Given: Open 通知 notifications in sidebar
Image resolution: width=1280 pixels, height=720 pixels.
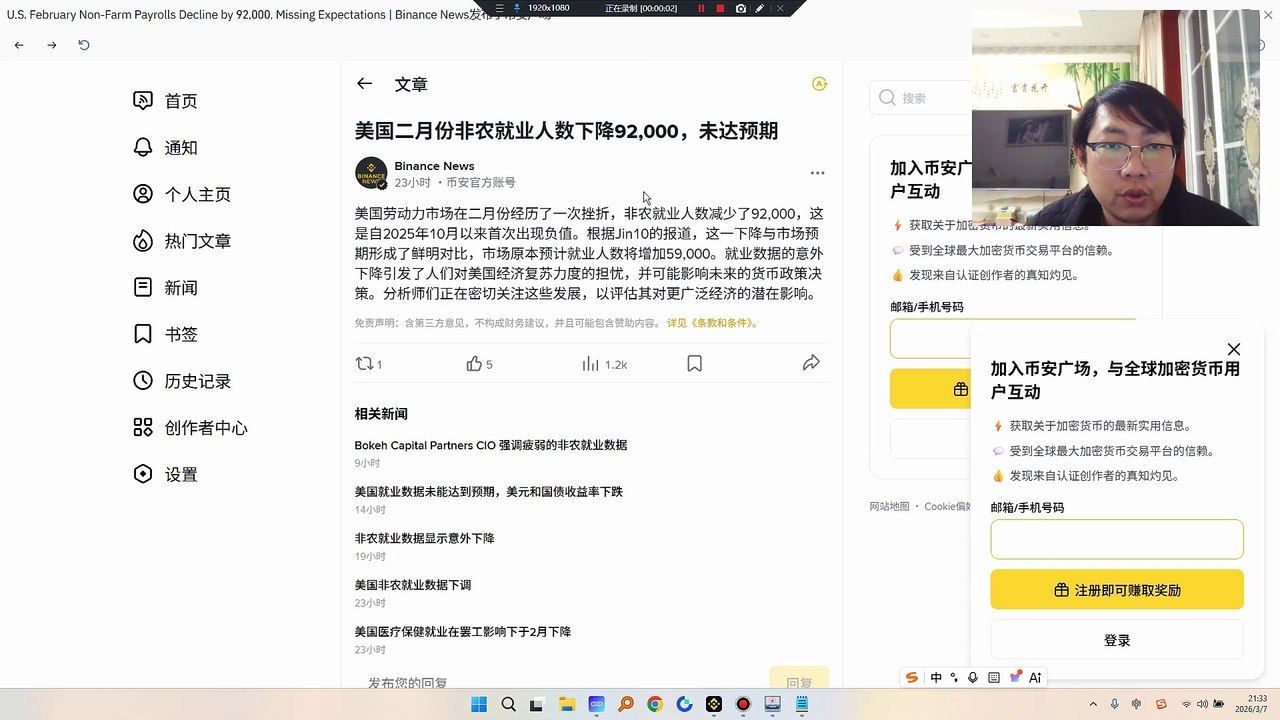Looking at the screenshot, I should 166,148.
